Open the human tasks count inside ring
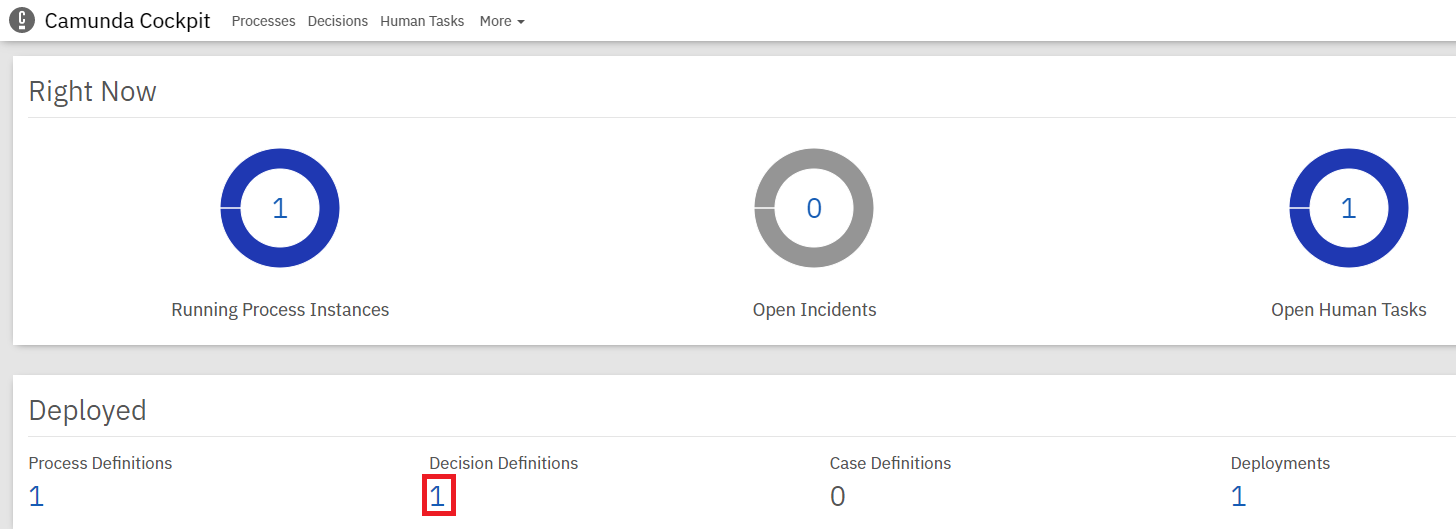 click(x=1348, y=208)
